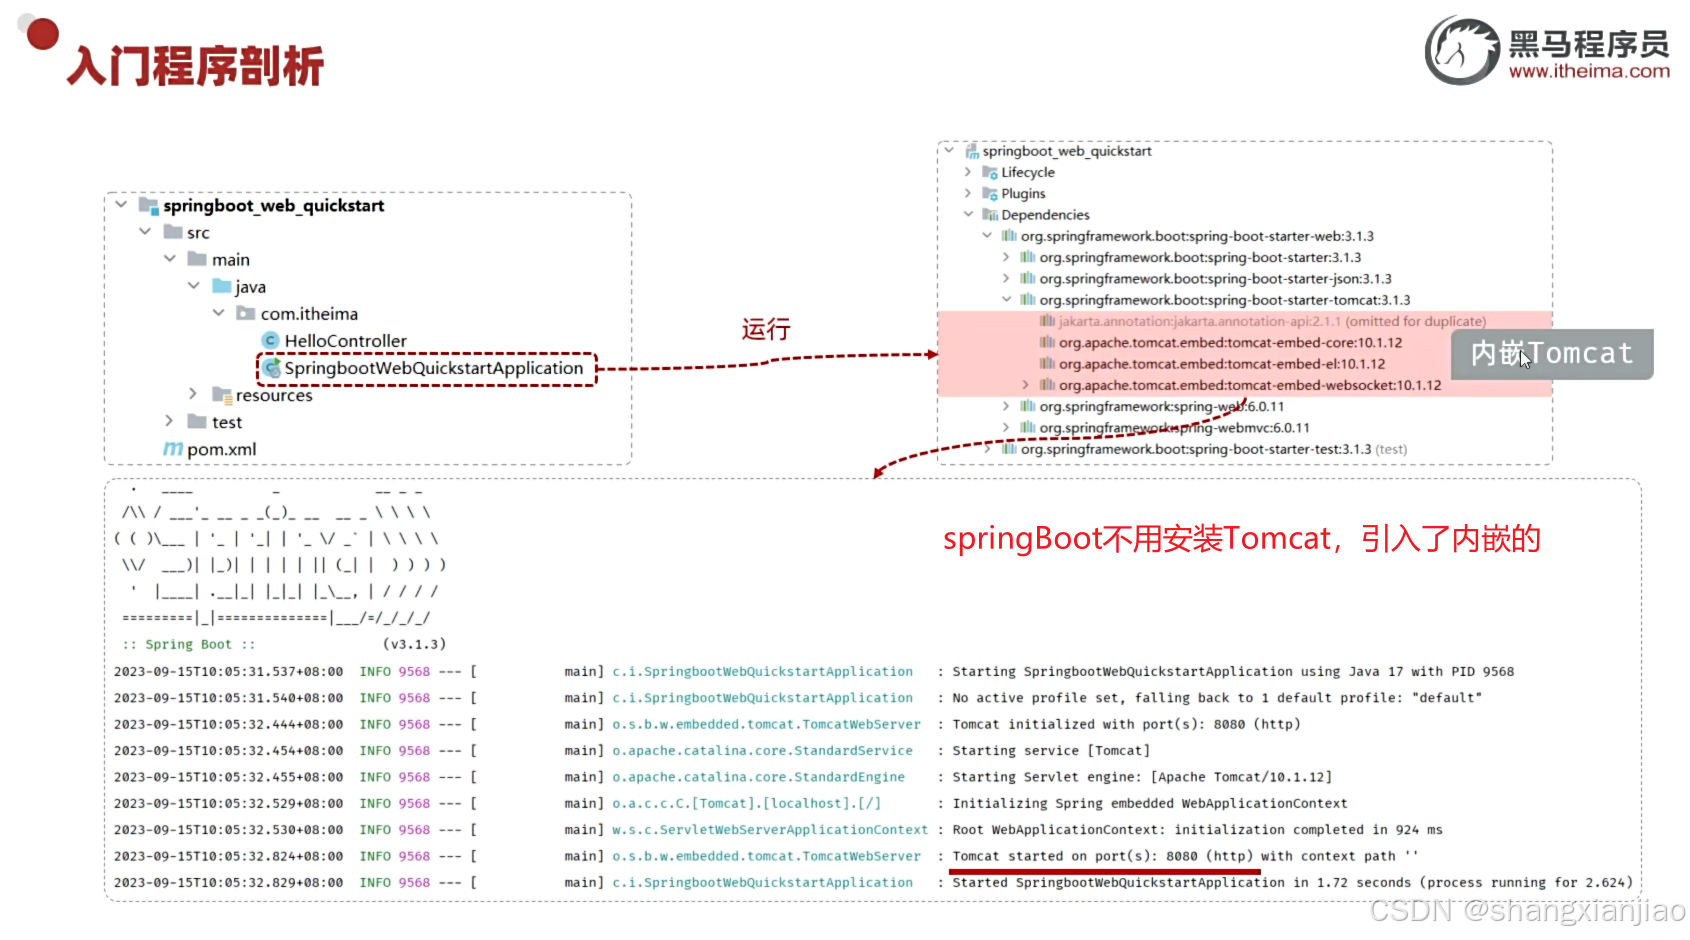Collapse the java folder node
Screen dimensions: 1690x940
coord(194,286)
